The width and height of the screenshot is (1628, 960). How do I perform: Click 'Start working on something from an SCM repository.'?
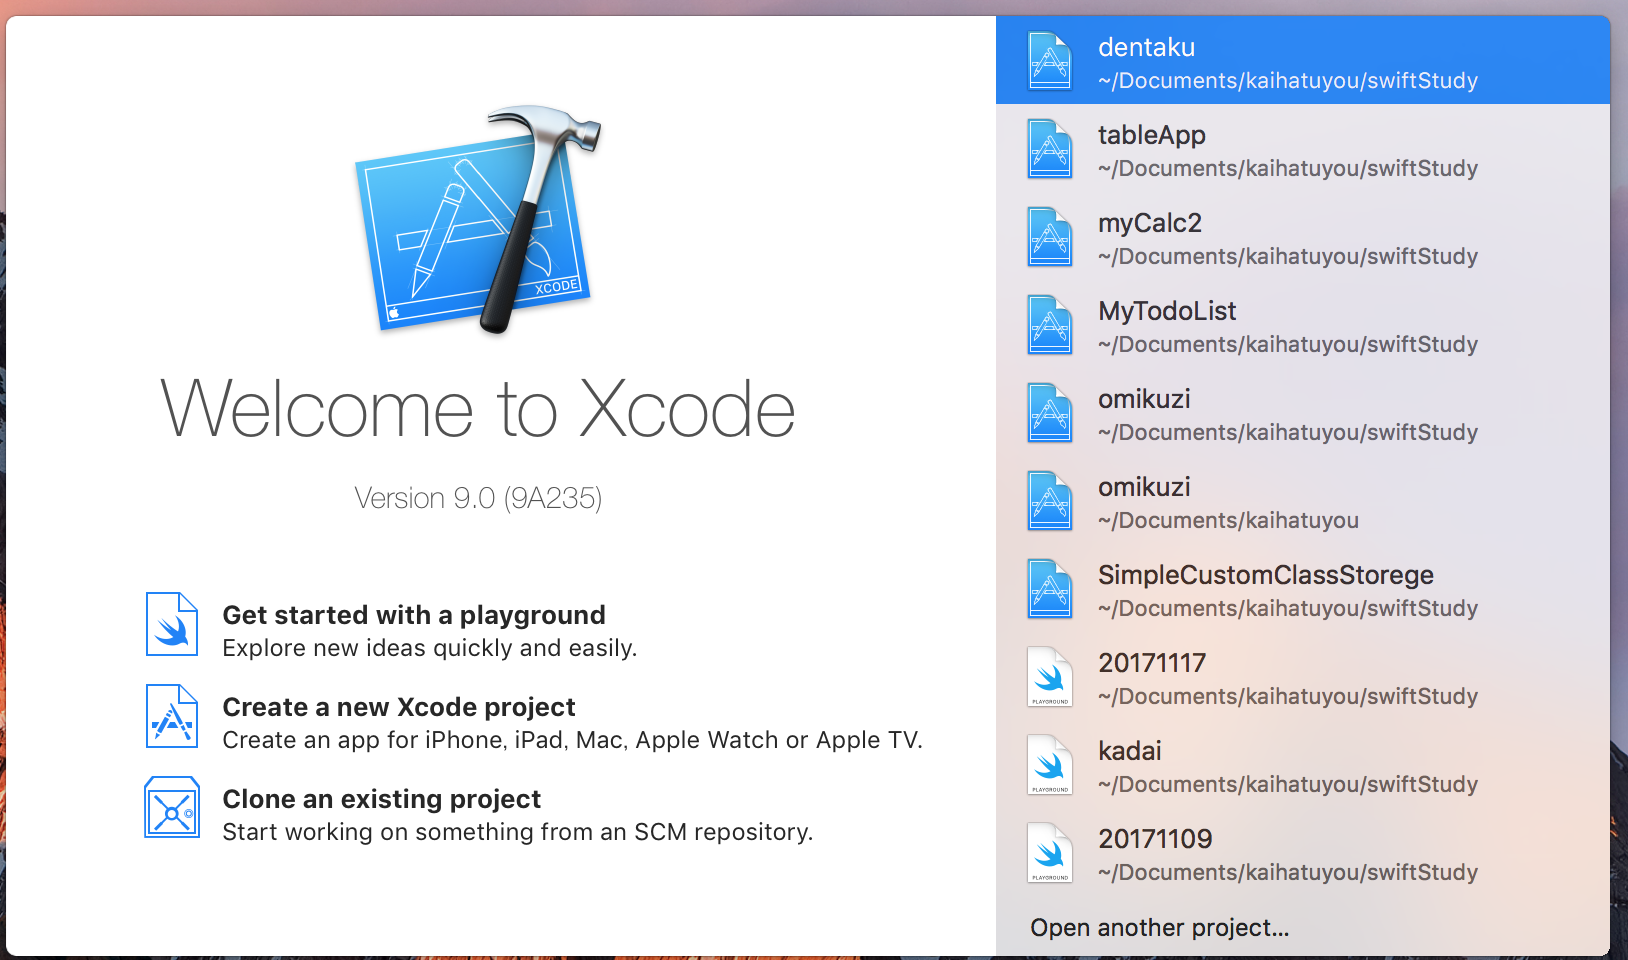pyautogui.click(x=518, y=832)
